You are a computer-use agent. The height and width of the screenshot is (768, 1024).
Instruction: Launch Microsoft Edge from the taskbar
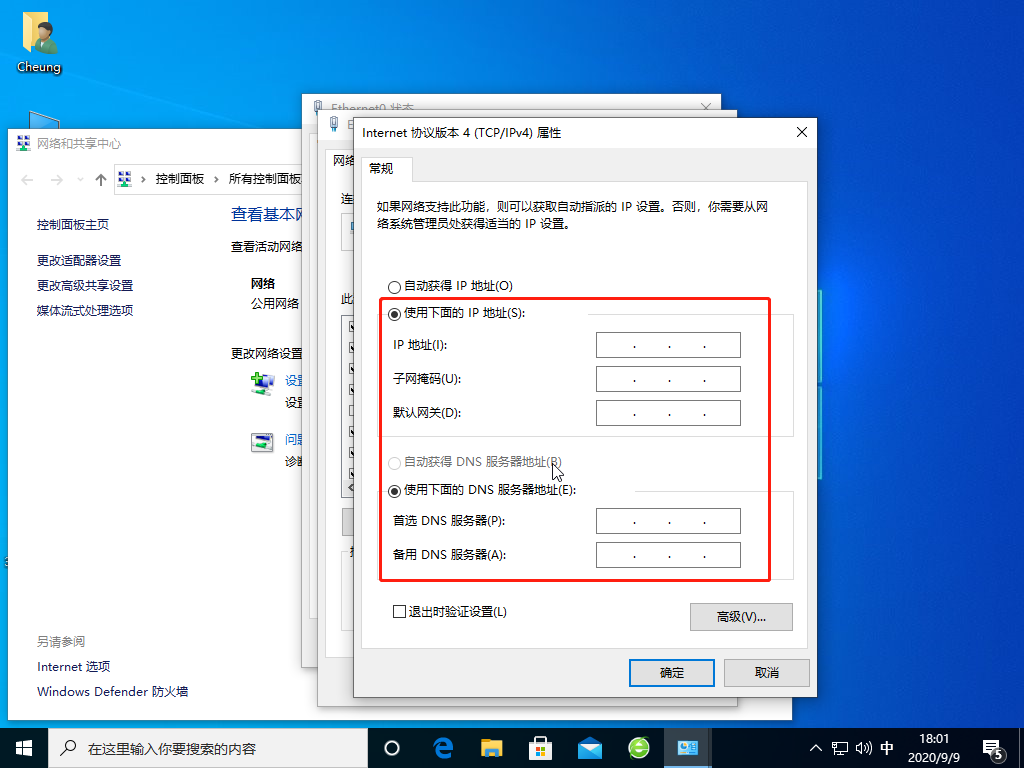443,748
